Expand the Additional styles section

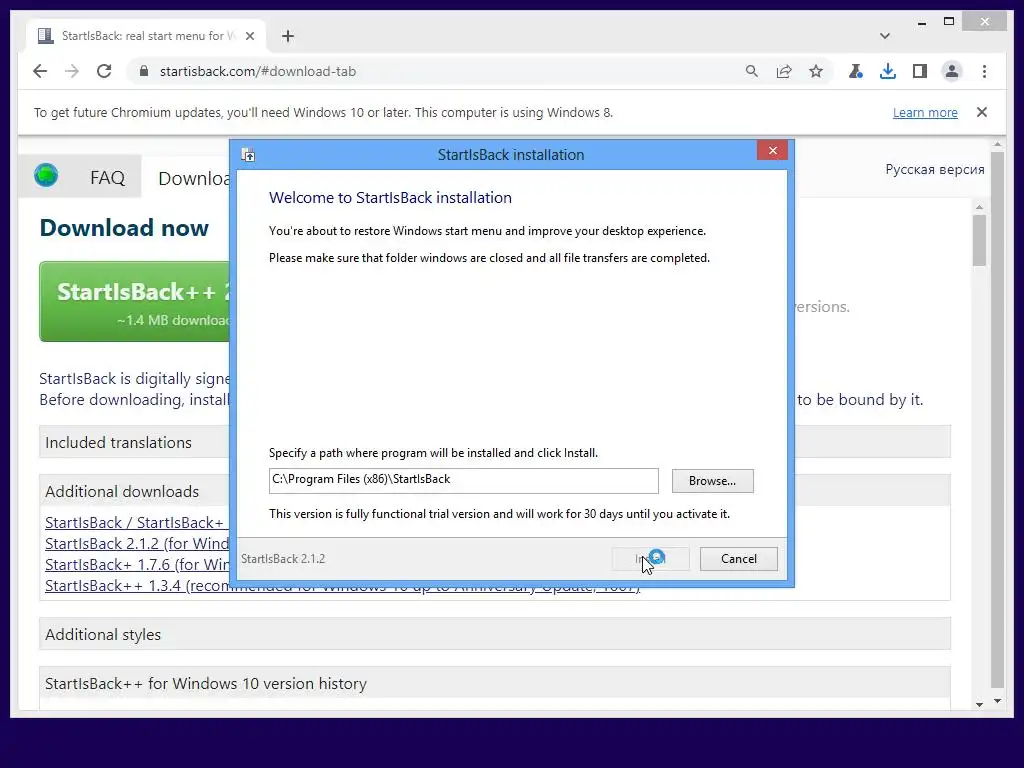point(494,634)
